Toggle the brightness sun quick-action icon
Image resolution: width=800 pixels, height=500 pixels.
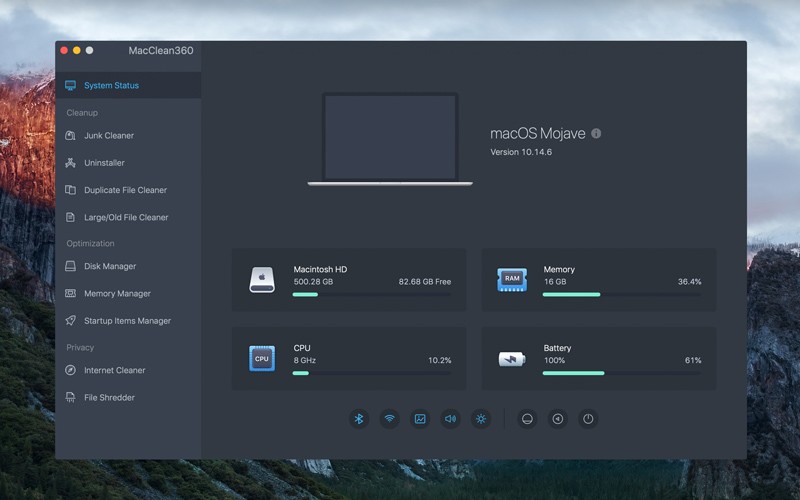pyautogui.click(x=481, y=419)
